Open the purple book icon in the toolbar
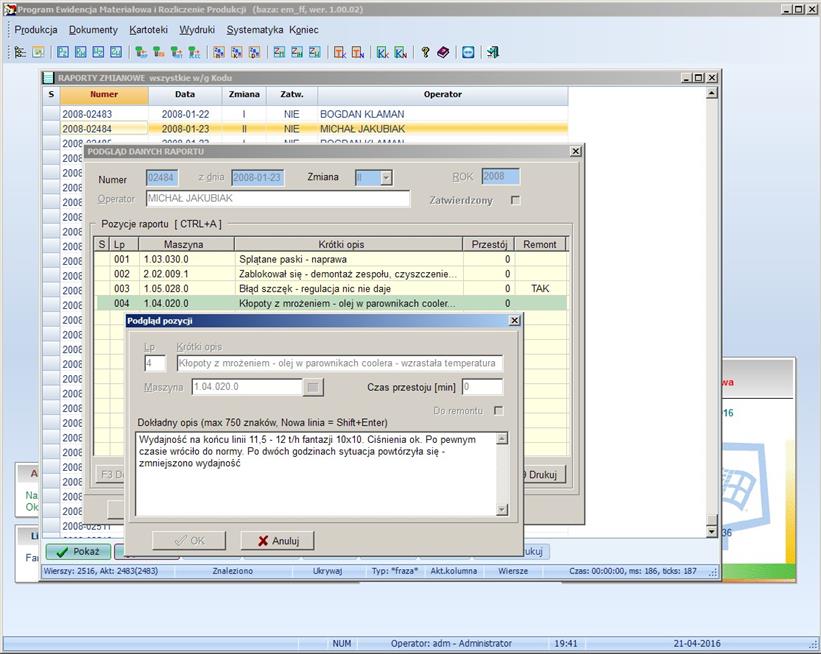821x654 pixels. click(443, 52)
